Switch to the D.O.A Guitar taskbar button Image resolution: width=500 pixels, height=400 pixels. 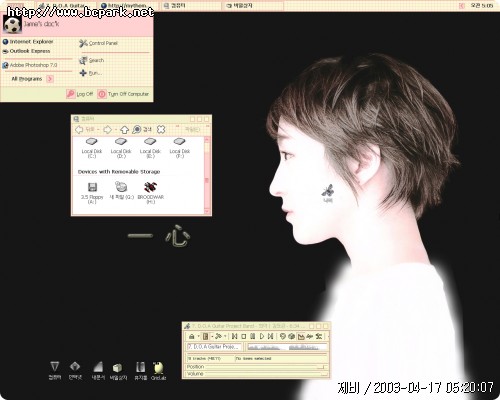pos(65,6)
